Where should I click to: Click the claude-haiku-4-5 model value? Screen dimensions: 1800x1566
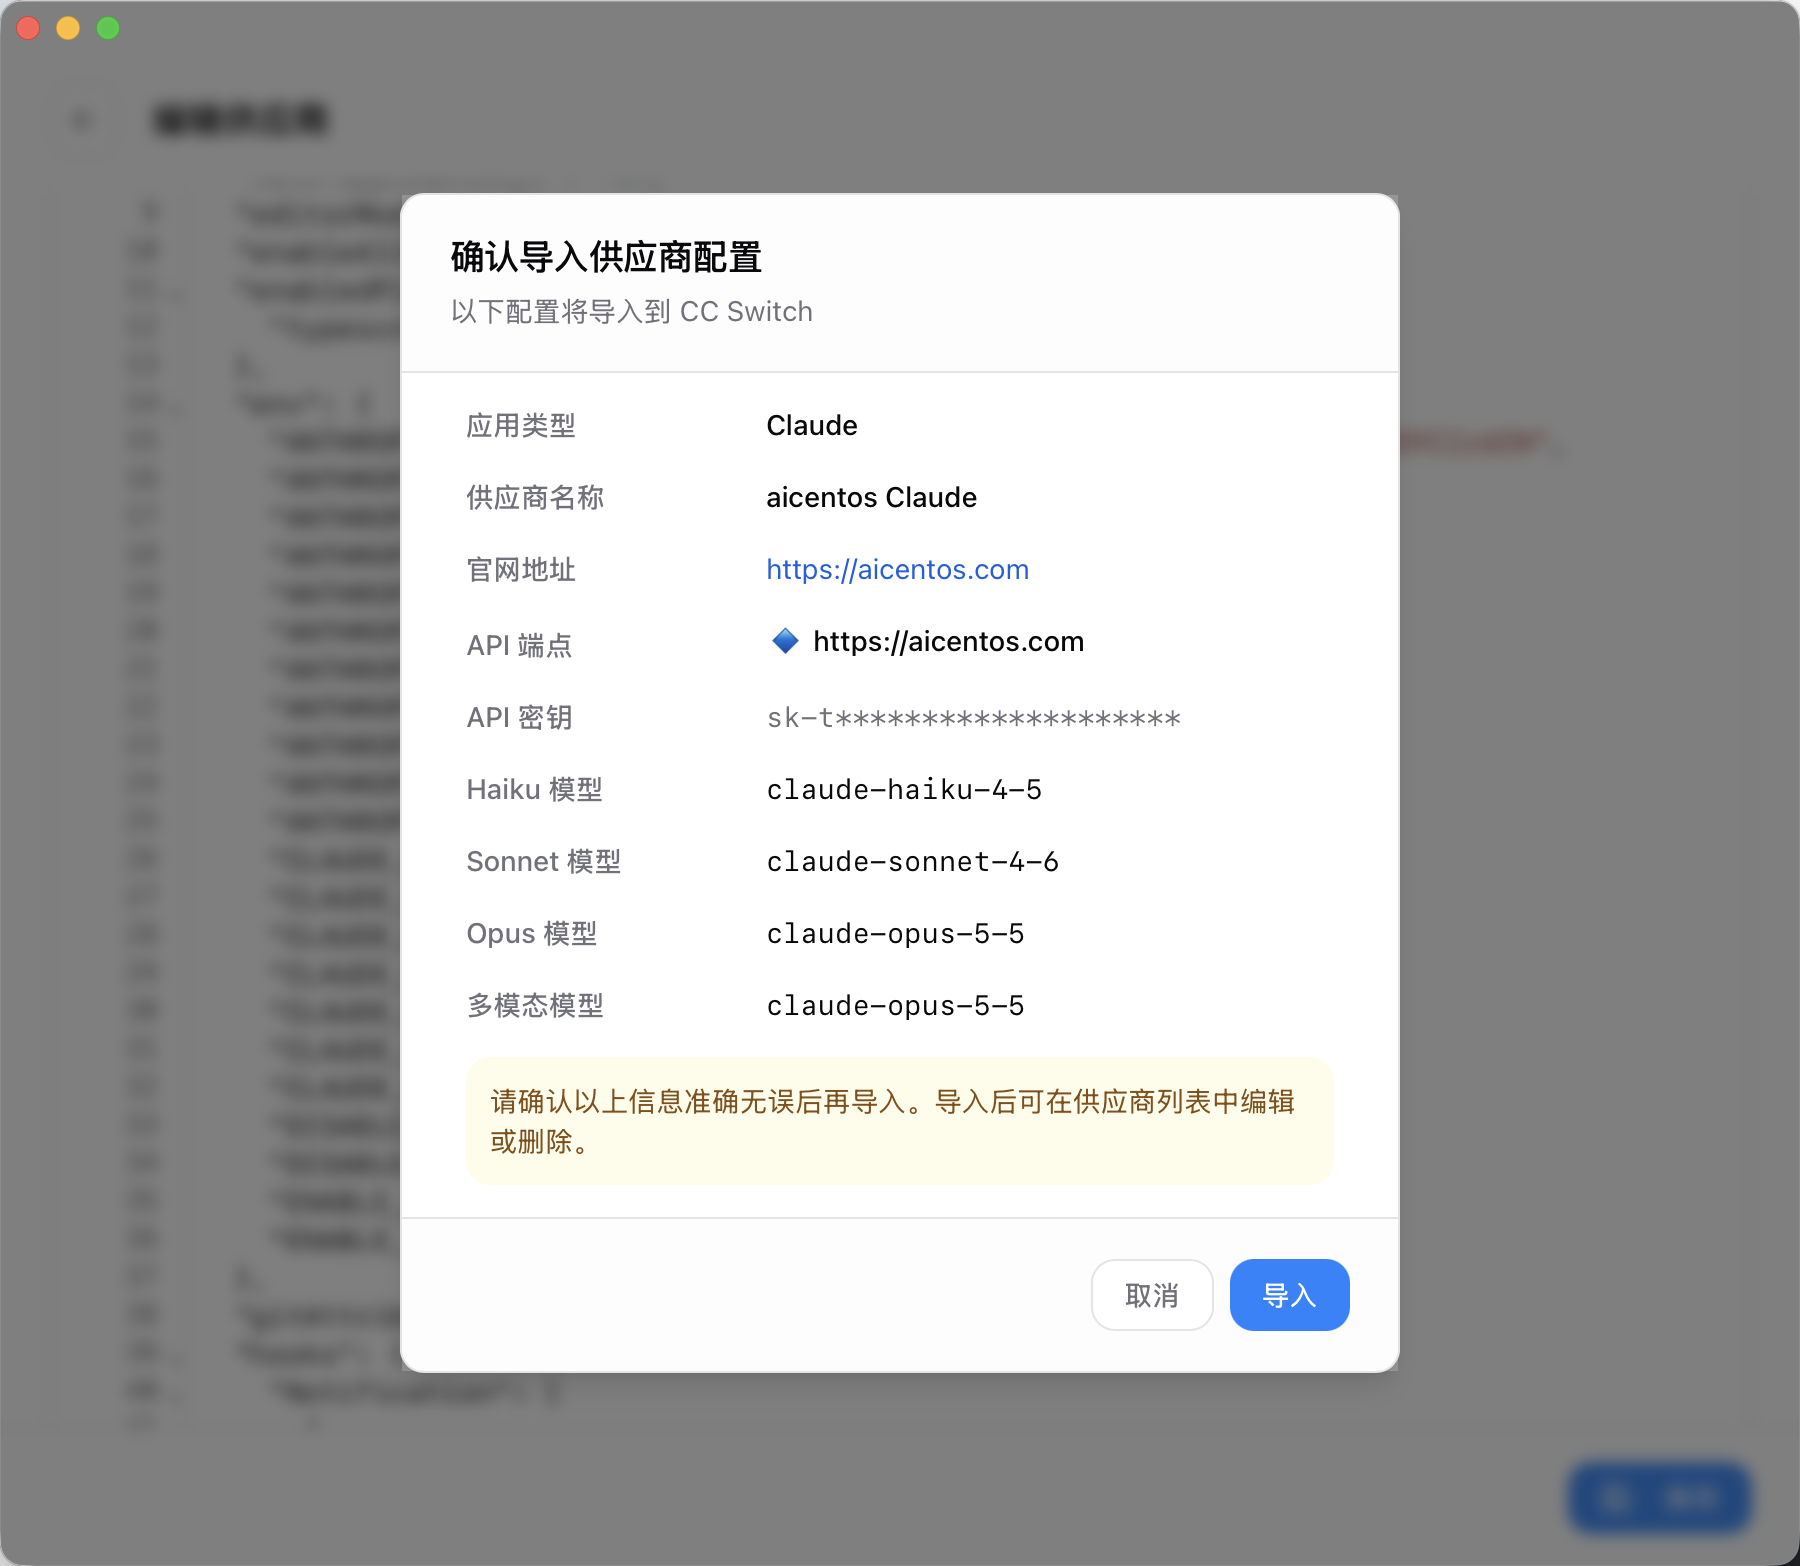[x=904, y=790]
